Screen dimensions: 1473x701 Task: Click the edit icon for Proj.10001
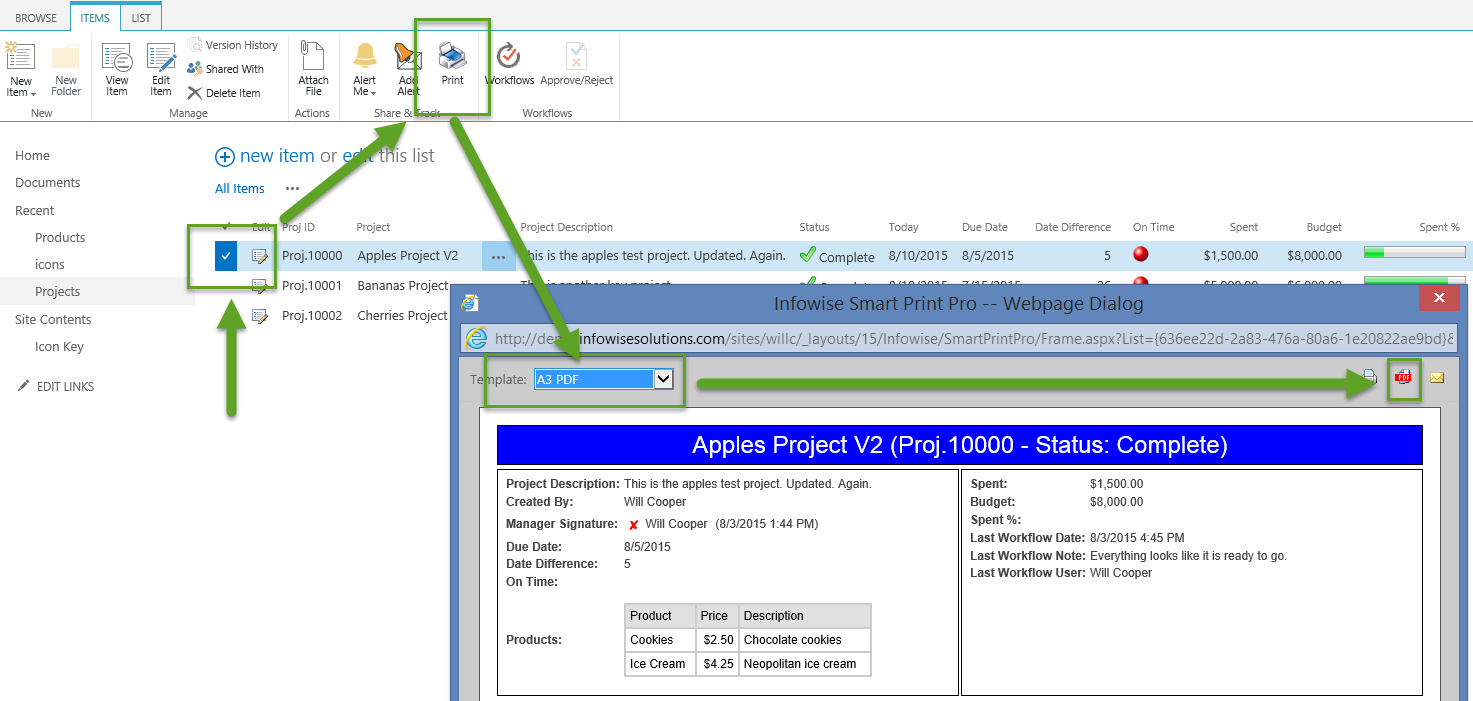pyautogui.click(x=260, y=286)
